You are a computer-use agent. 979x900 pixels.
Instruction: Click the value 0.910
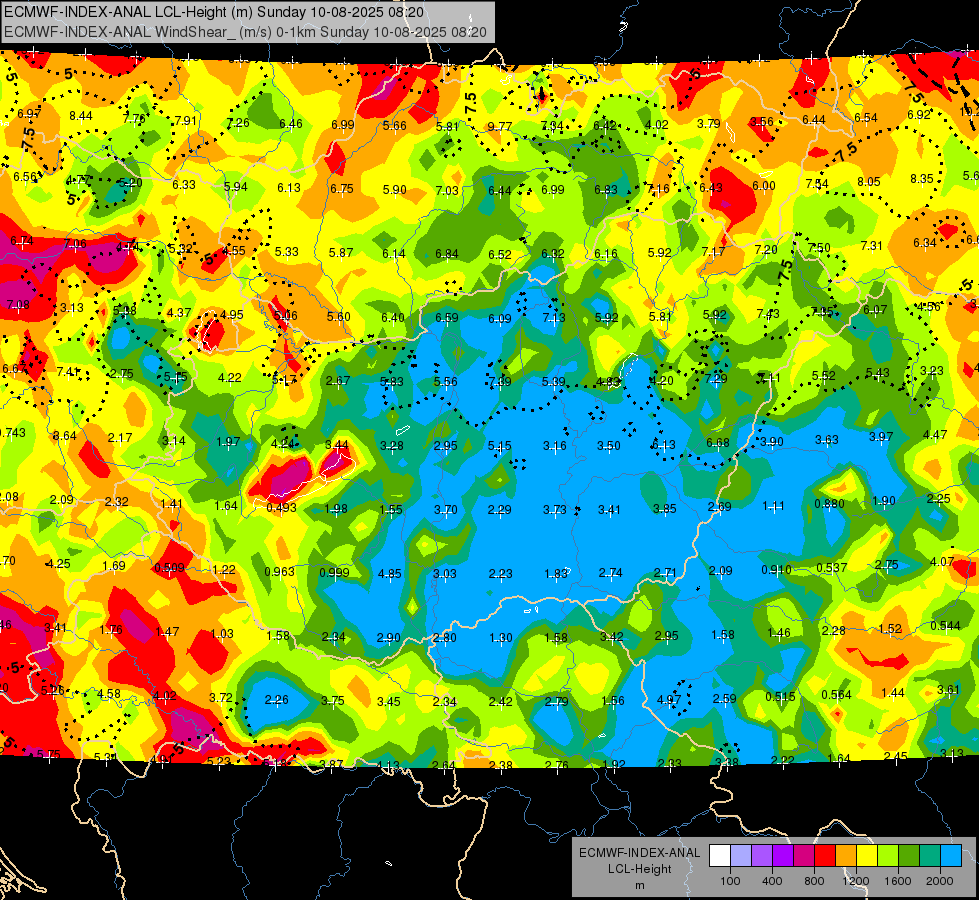pyautogui.click(x=776, y=570)
